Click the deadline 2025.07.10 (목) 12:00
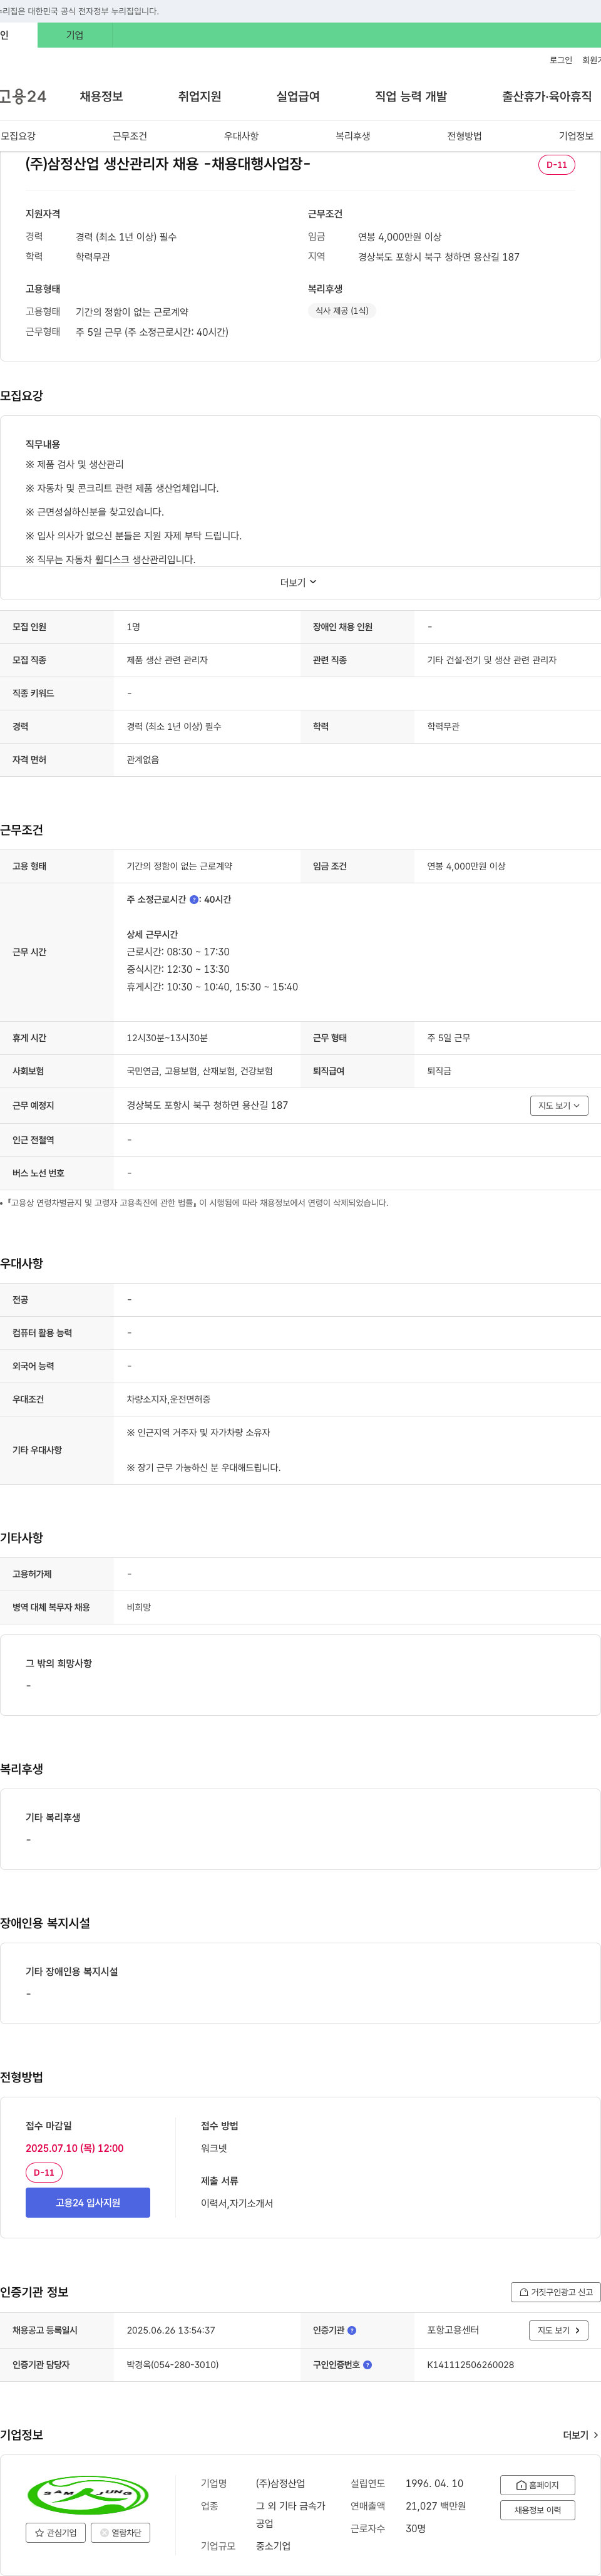The width and height of the screenshot is (601, 2576). pyautogui.click(x=75, y=2147)
